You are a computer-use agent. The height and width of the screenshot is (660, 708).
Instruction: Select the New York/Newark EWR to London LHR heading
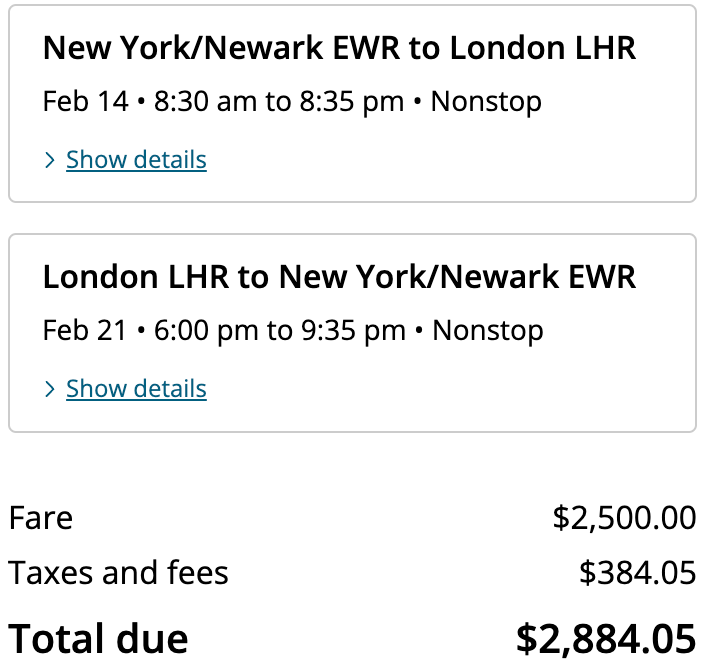coord(339,48)
